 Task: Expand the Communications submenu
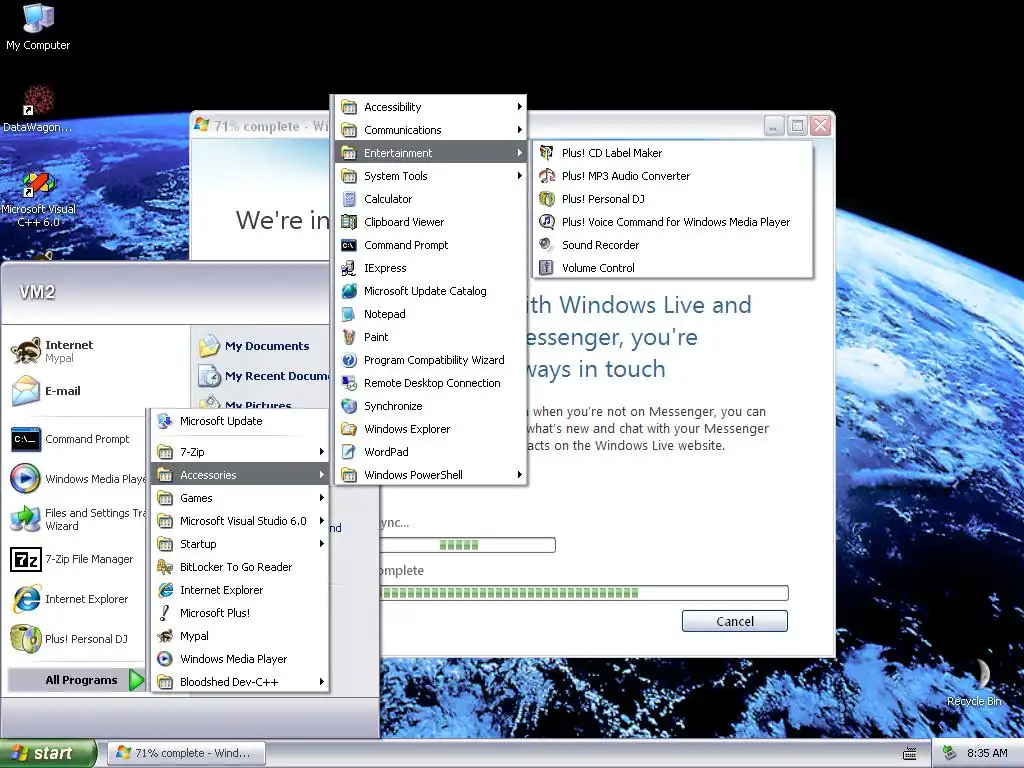431,130
